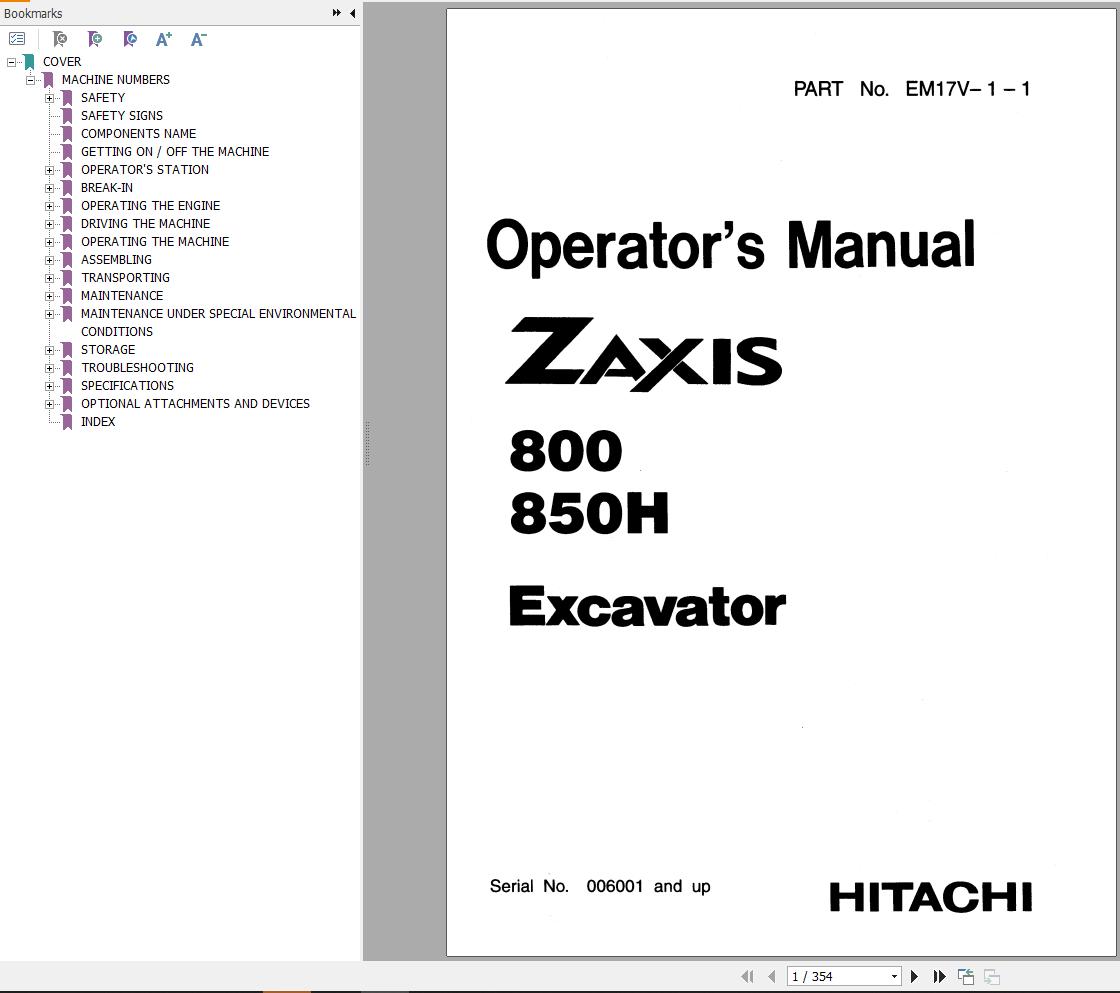1120x993 pixels.
Task: Jump to the last page
Action: click(x=939, y=976)
